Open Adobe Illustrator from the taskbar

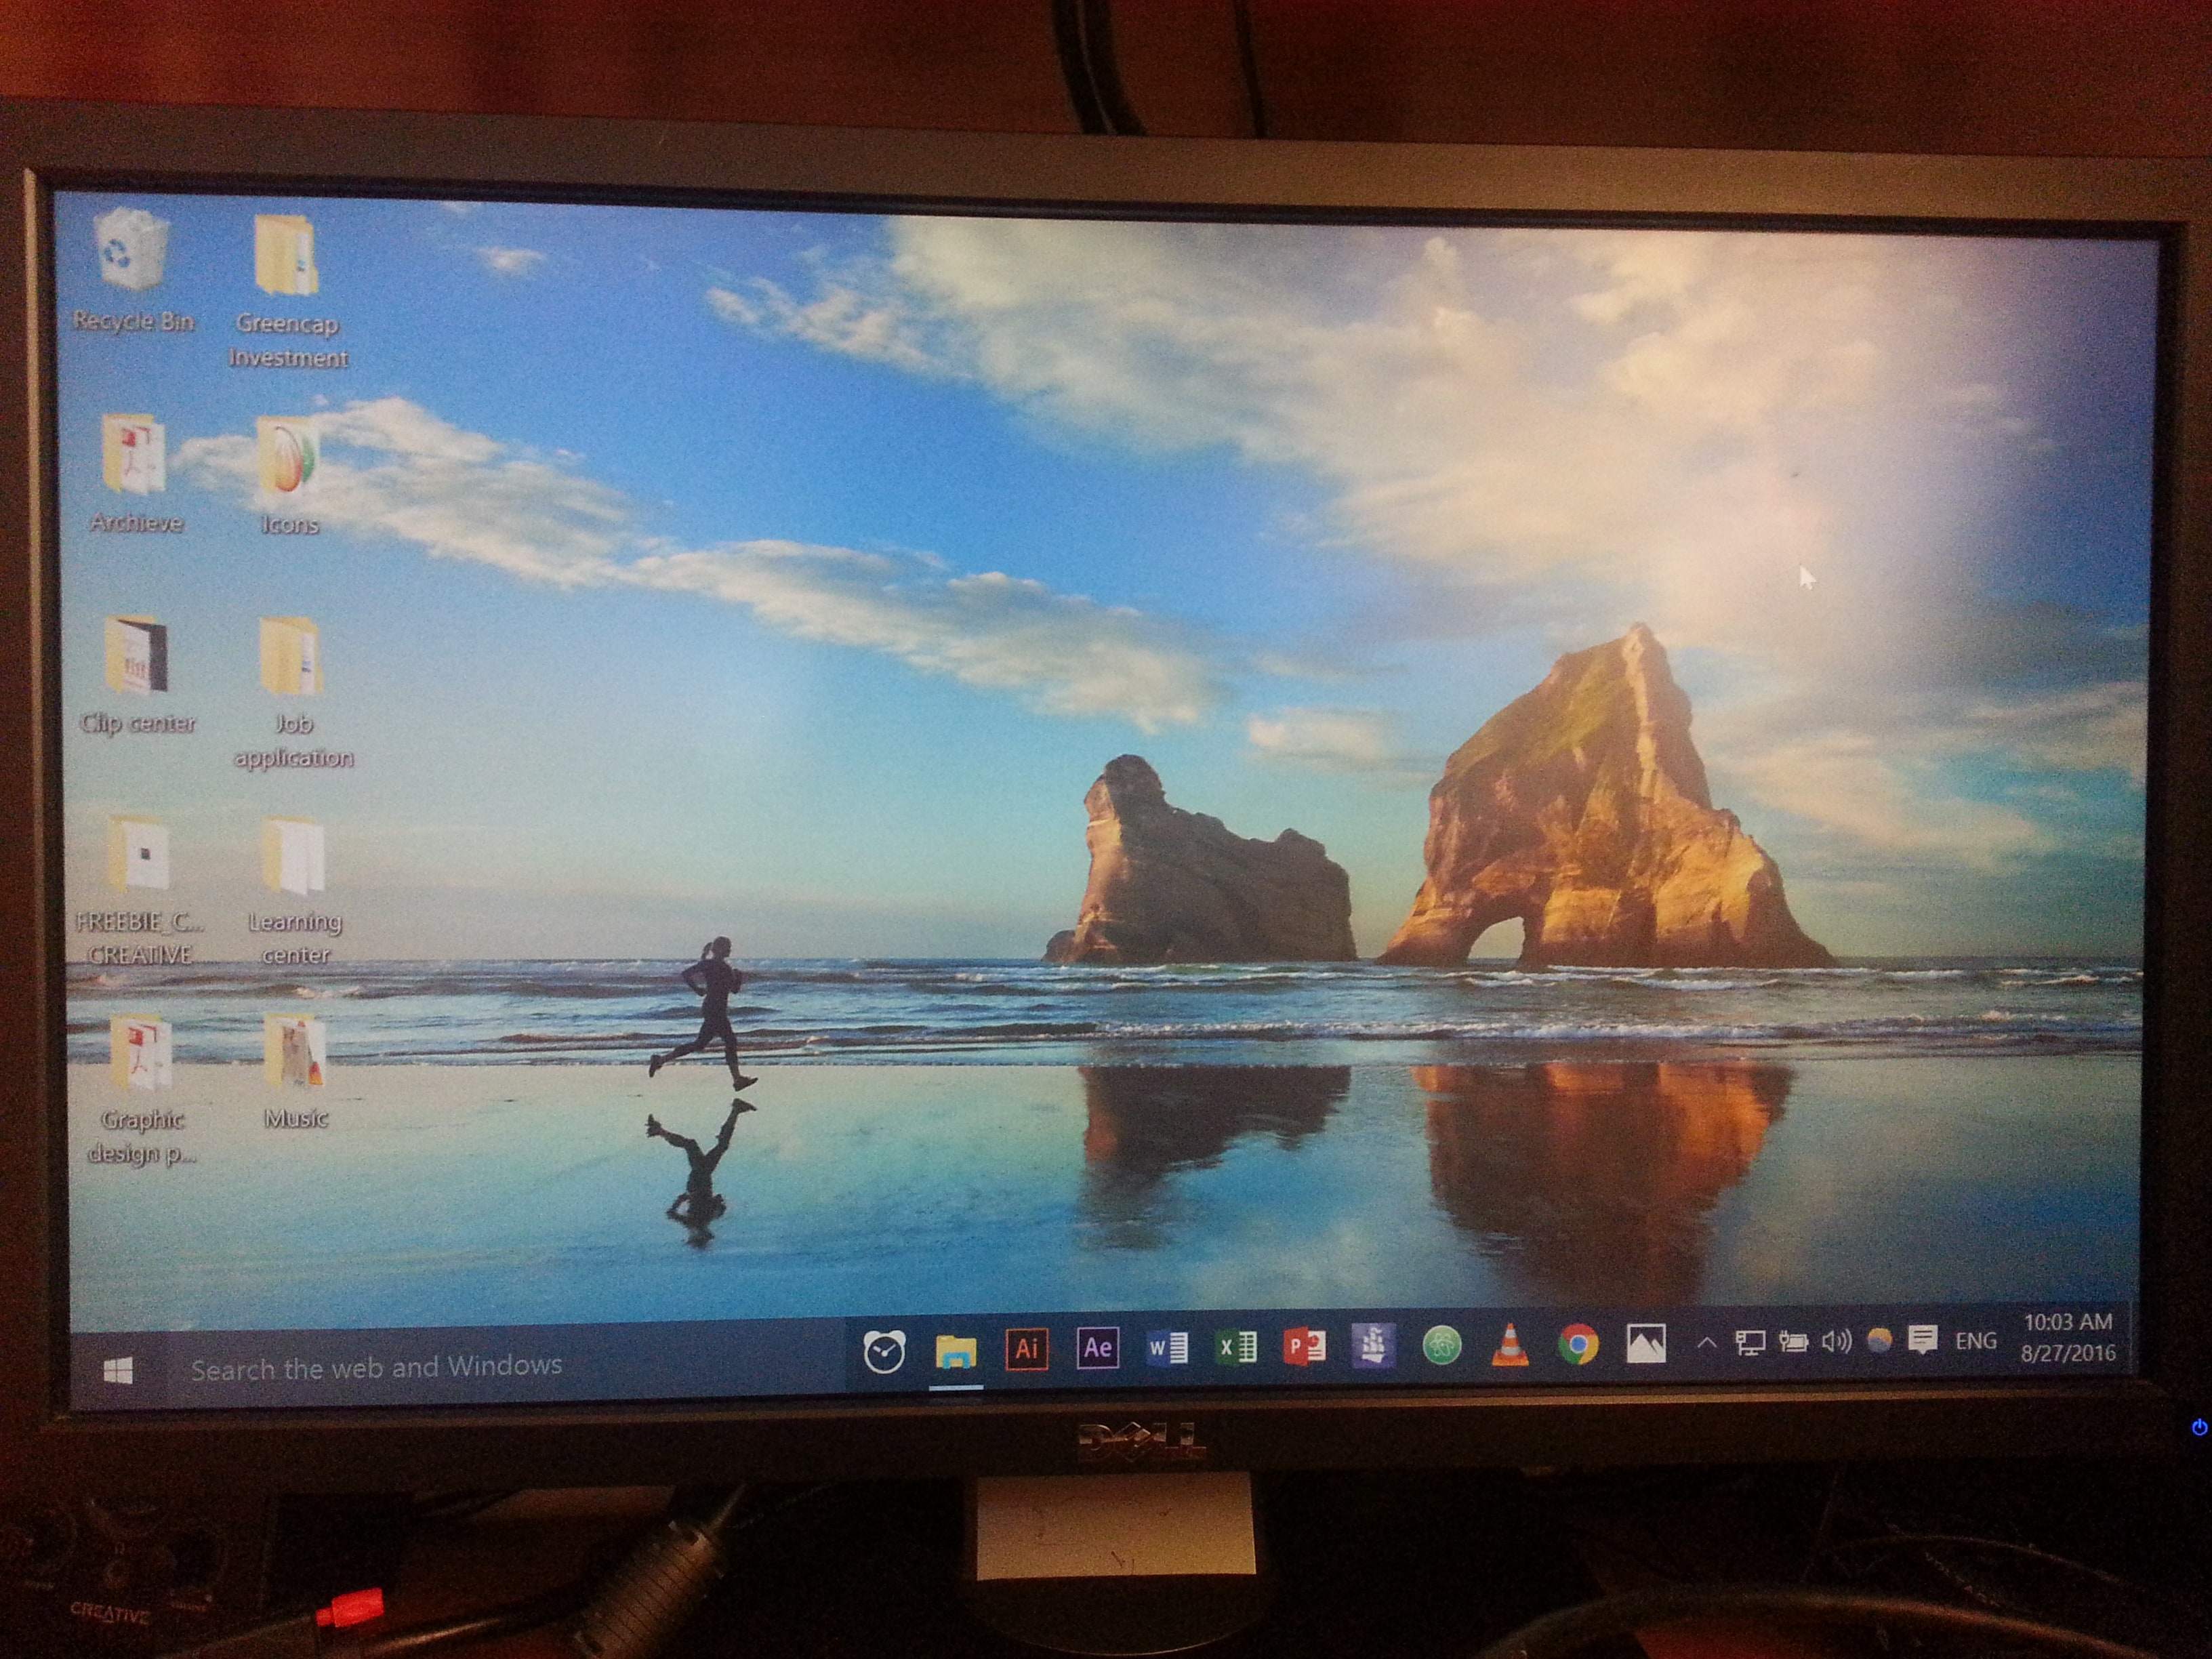coord(1027,1349)
